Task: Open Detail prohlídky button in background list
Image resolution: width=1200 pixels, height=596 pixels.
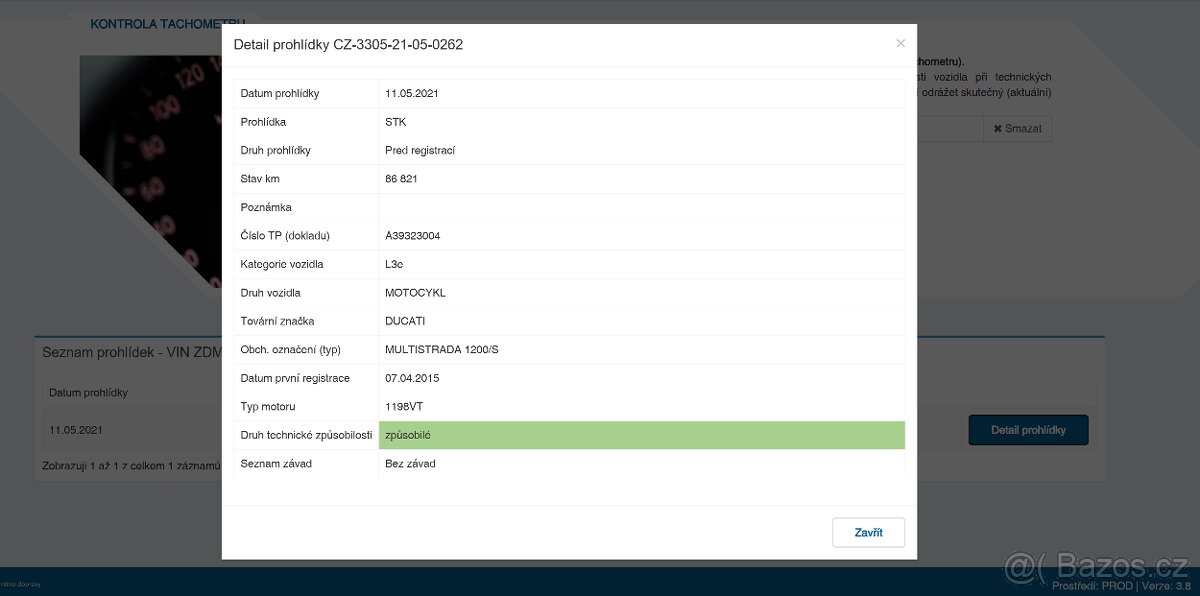Action: click(1028, 430)
